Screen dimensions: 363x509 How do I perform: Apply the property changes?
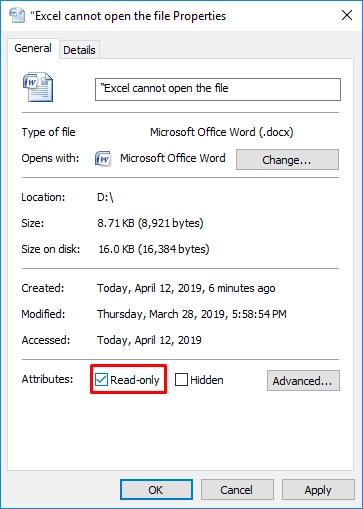click(318, 490)
